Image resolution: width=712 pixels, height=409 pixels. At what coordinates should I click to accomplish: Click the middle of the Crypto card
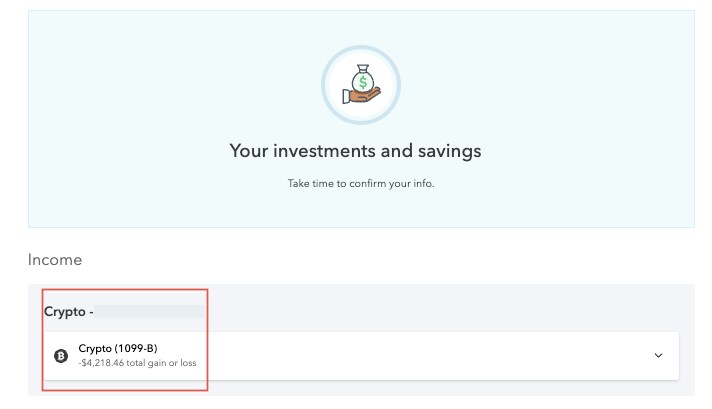(x=361, y=356)
